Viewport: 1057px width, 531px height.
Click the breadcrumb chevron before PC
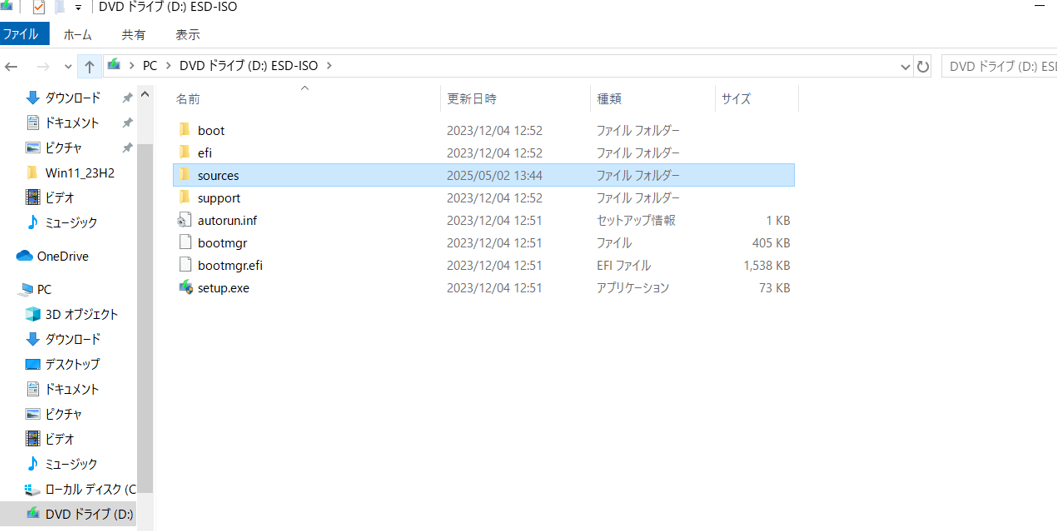coord(131,66)
